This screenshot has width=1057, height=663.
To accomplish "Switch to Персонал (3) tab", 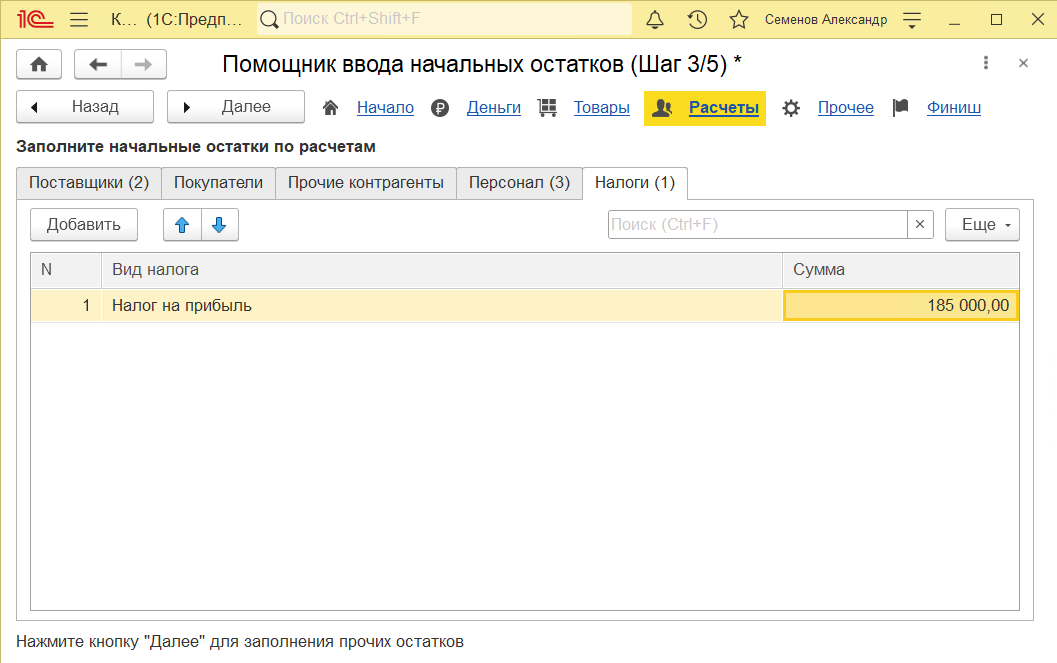I will 520,183.
